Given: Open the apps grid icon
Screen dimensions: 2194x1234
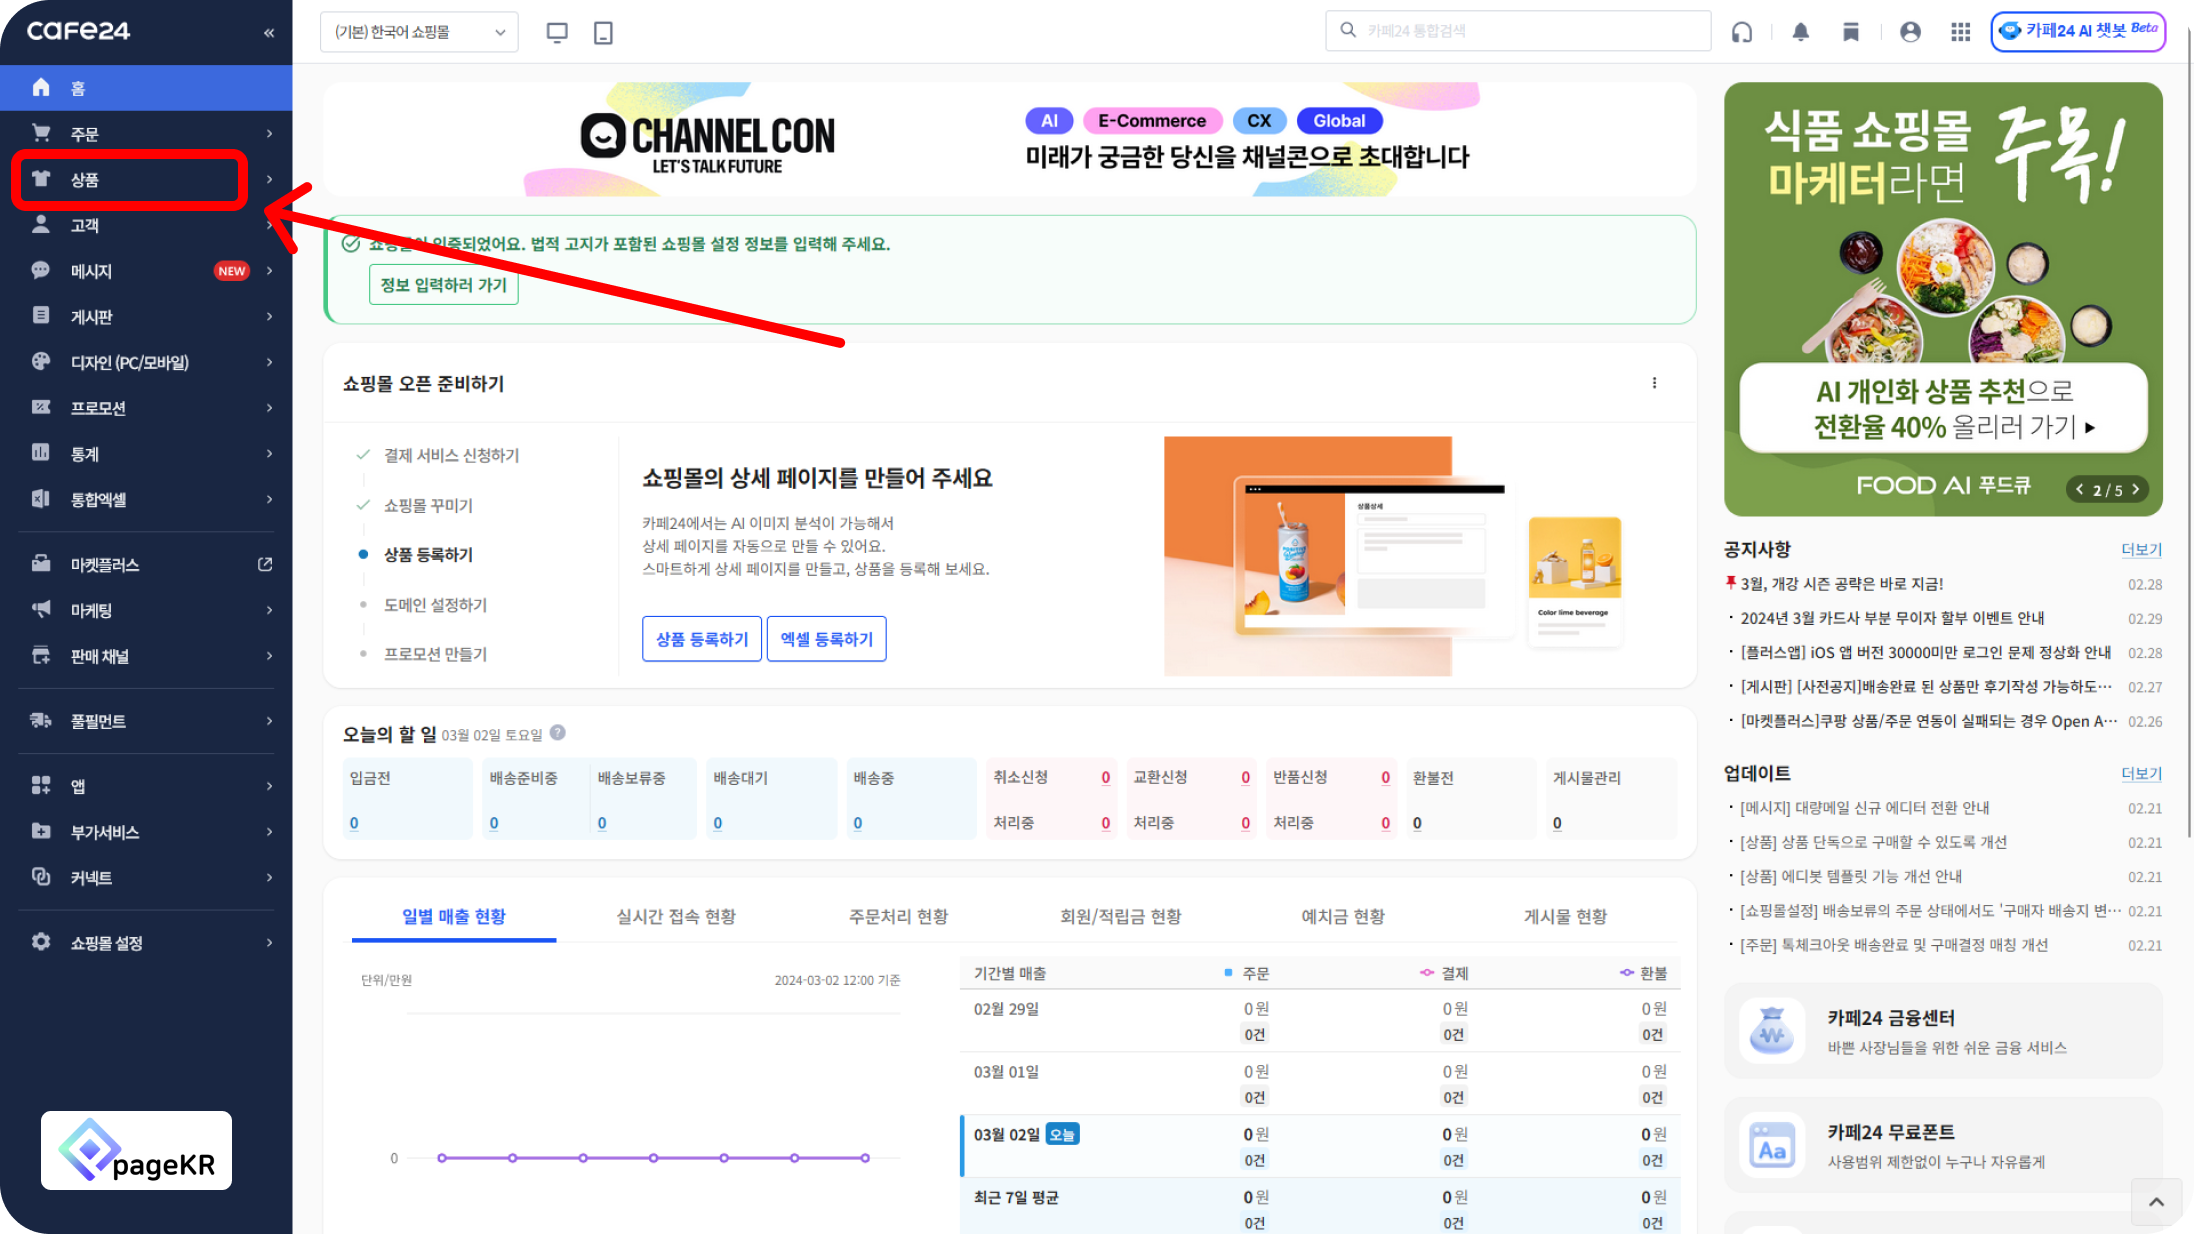Looking at the screenshot, I should pyautogui.click(x=1960, y=32).
